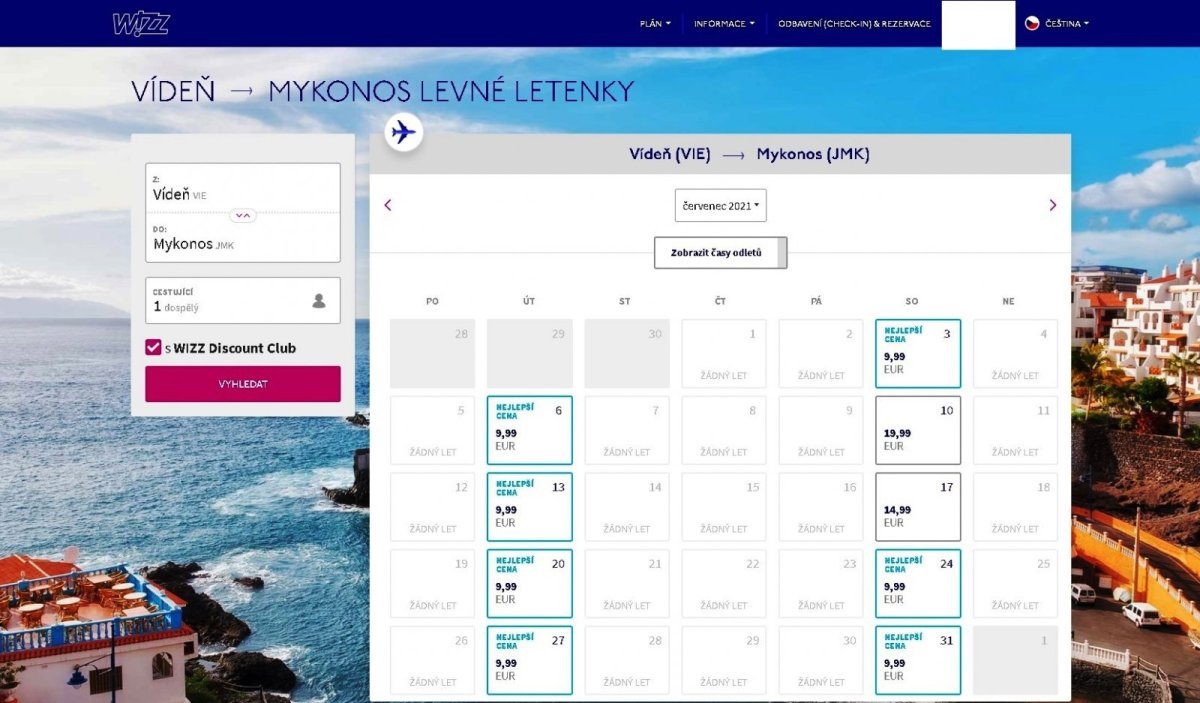Click the passenger person icon
This screenshot has height=703, width=1200.
click(x=319, y=301)
